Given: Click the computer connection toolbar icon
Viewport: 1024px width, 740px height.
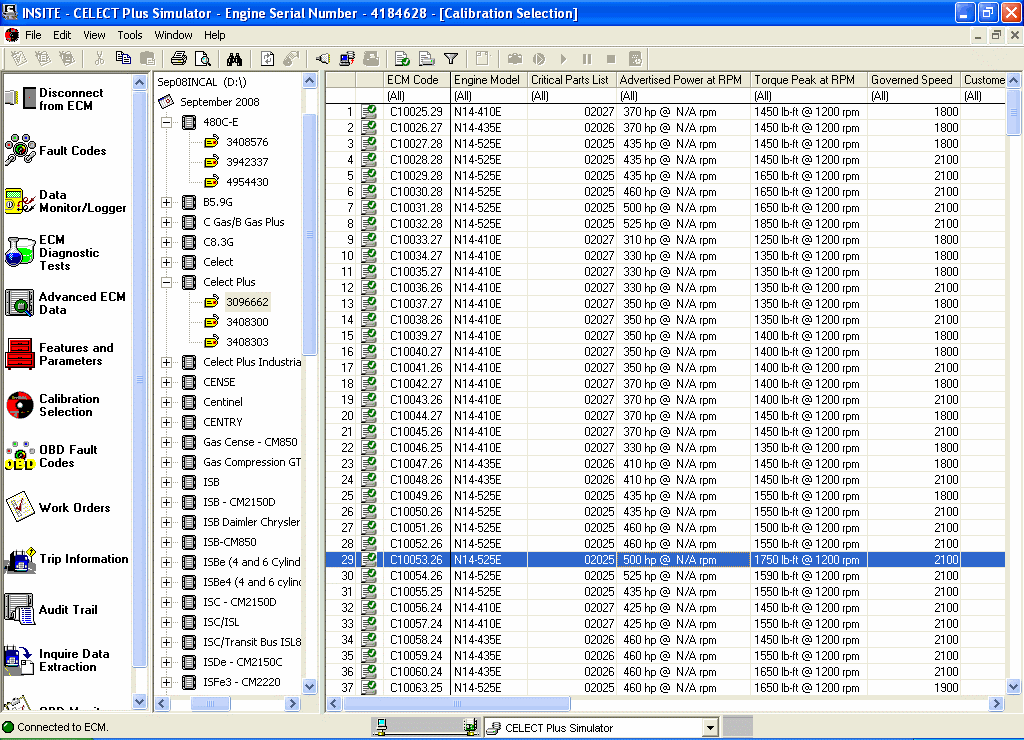Looking at the screenshot, I should [347, 59].
